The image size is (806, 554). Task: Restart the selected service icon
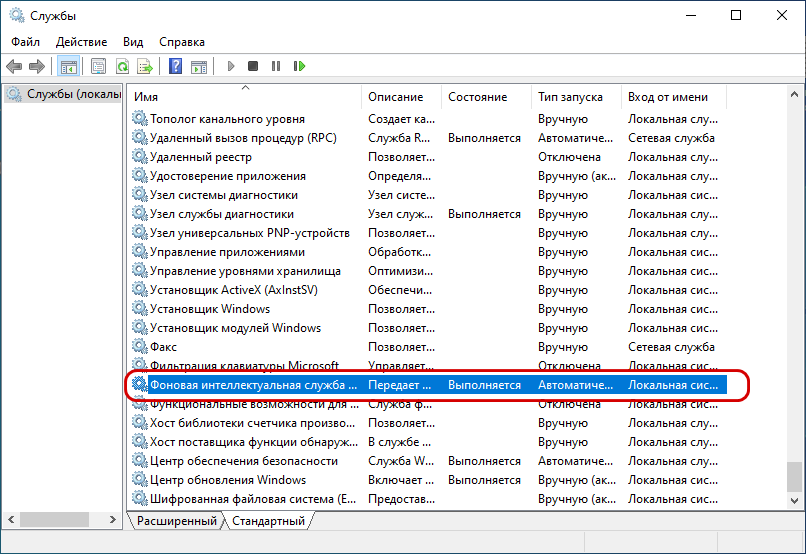(300, 66)
